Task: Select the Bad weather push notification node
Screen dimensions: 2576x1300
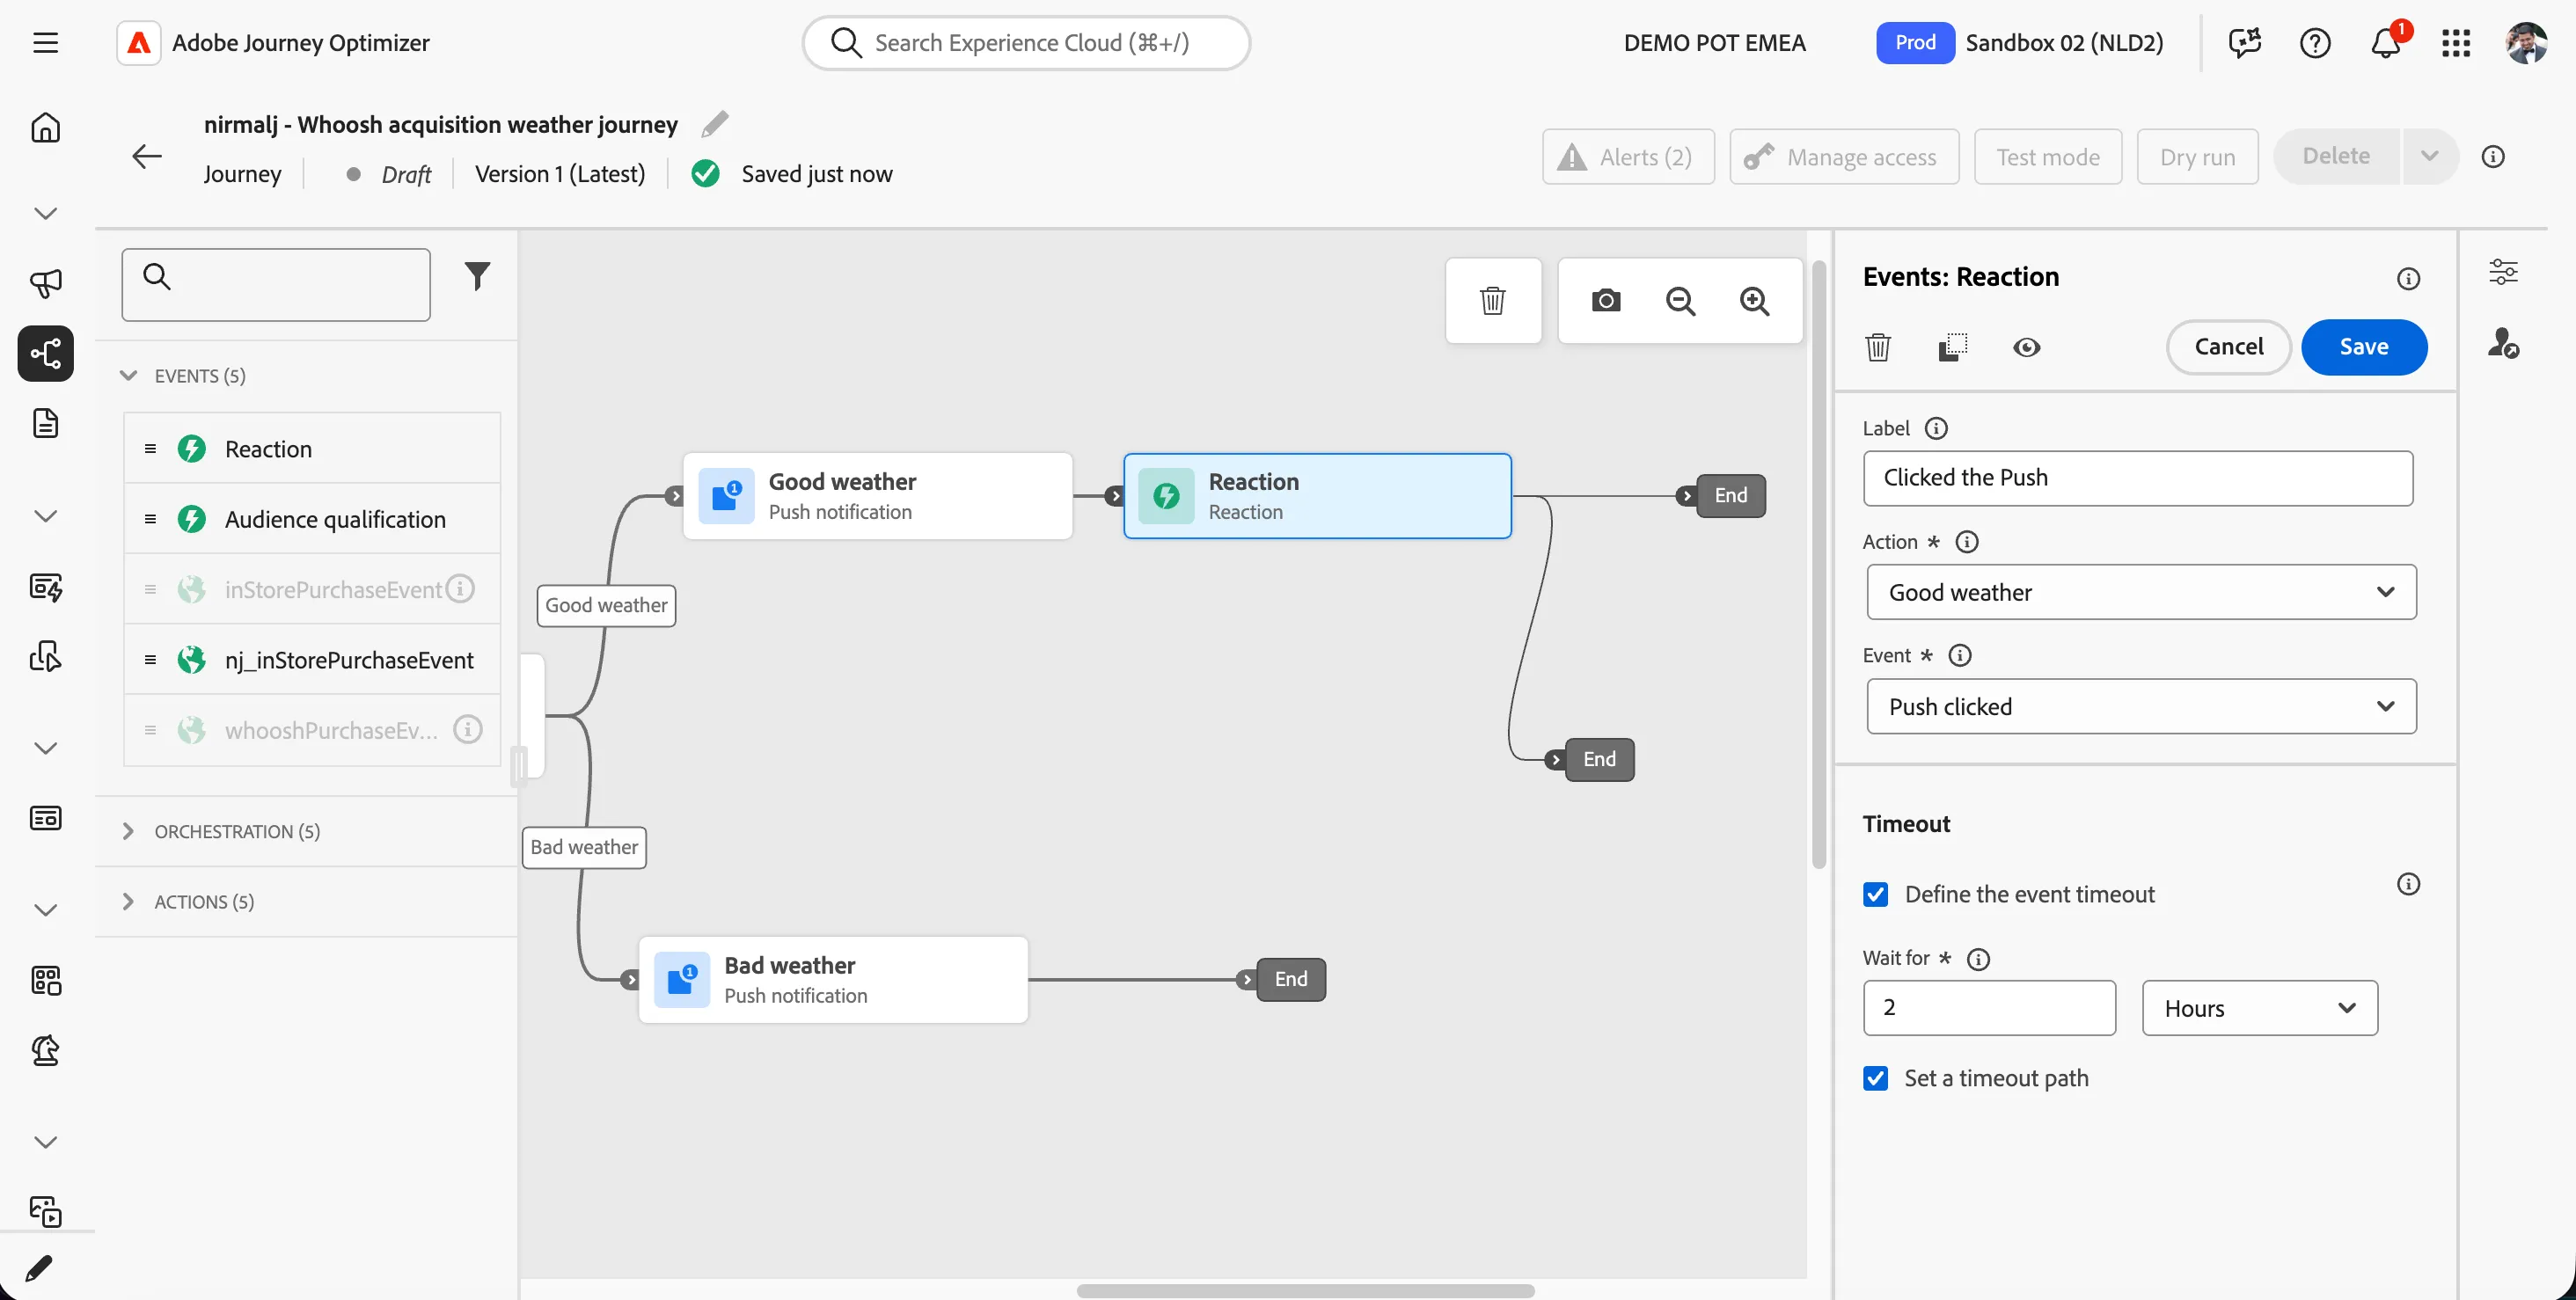Action: [x=833, y=980]
